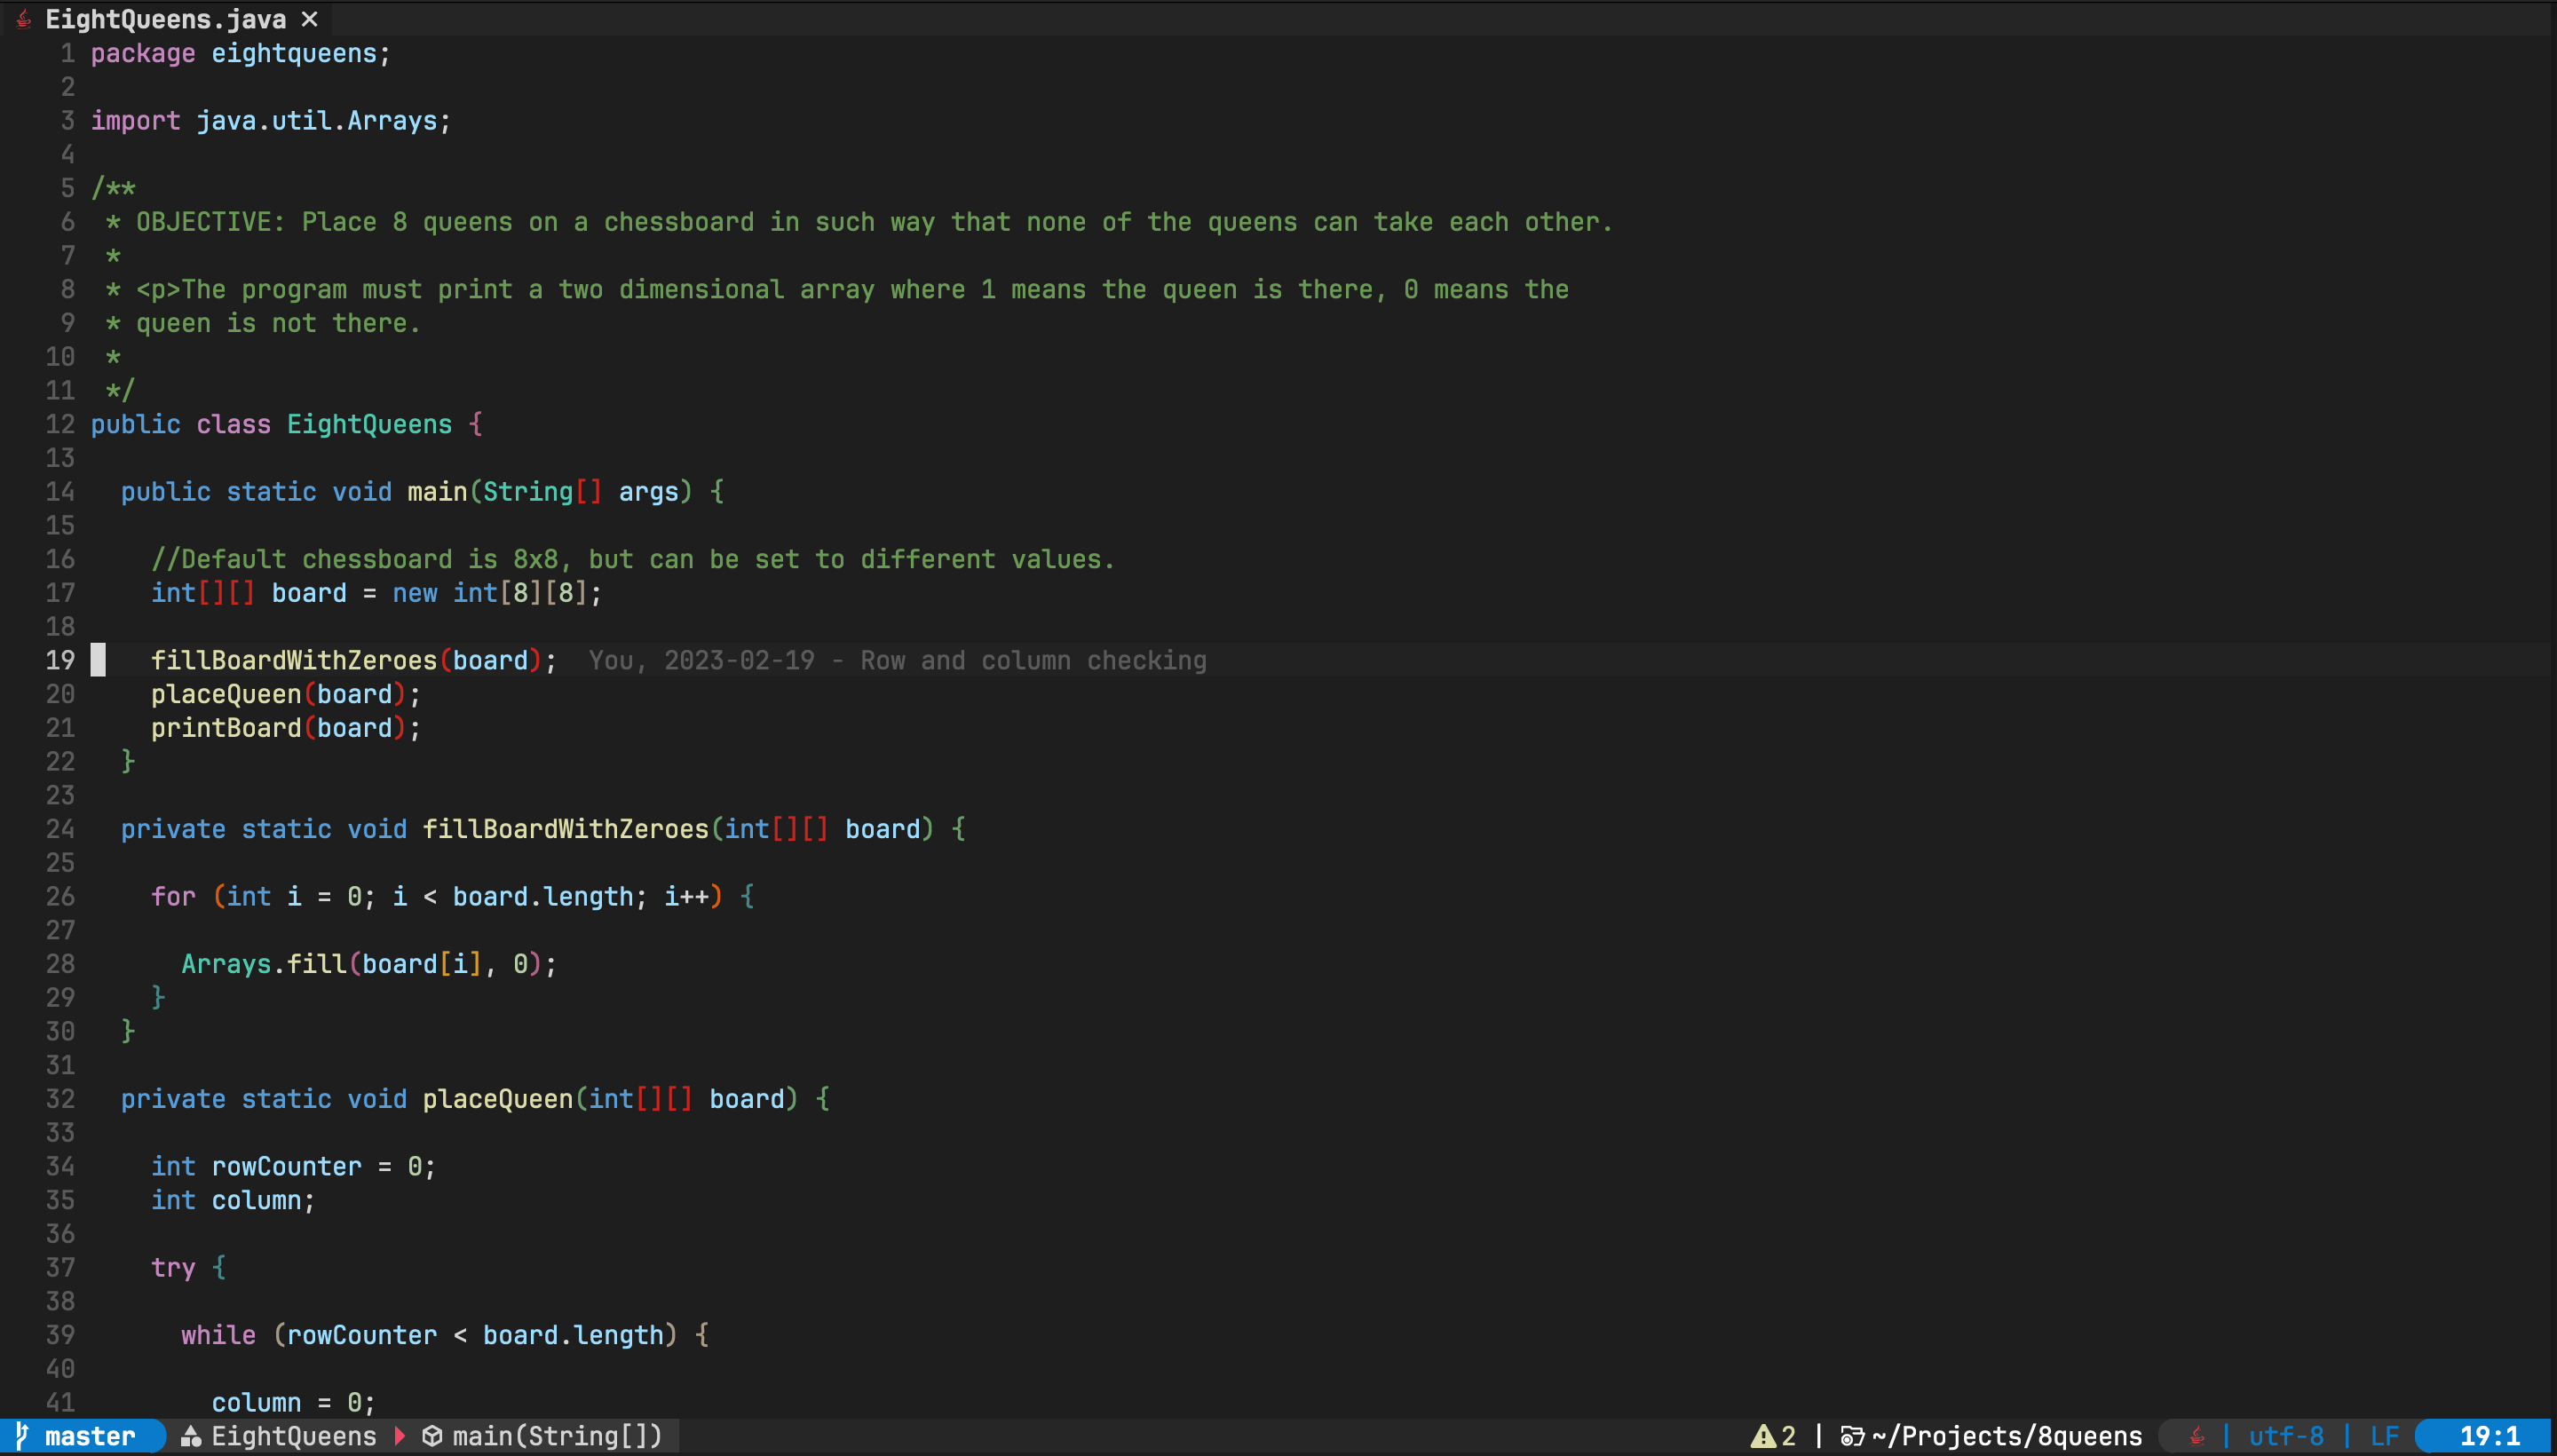Click the Java filetype icon in statusline
2557x1456 pixels.
[2196, 1436]
